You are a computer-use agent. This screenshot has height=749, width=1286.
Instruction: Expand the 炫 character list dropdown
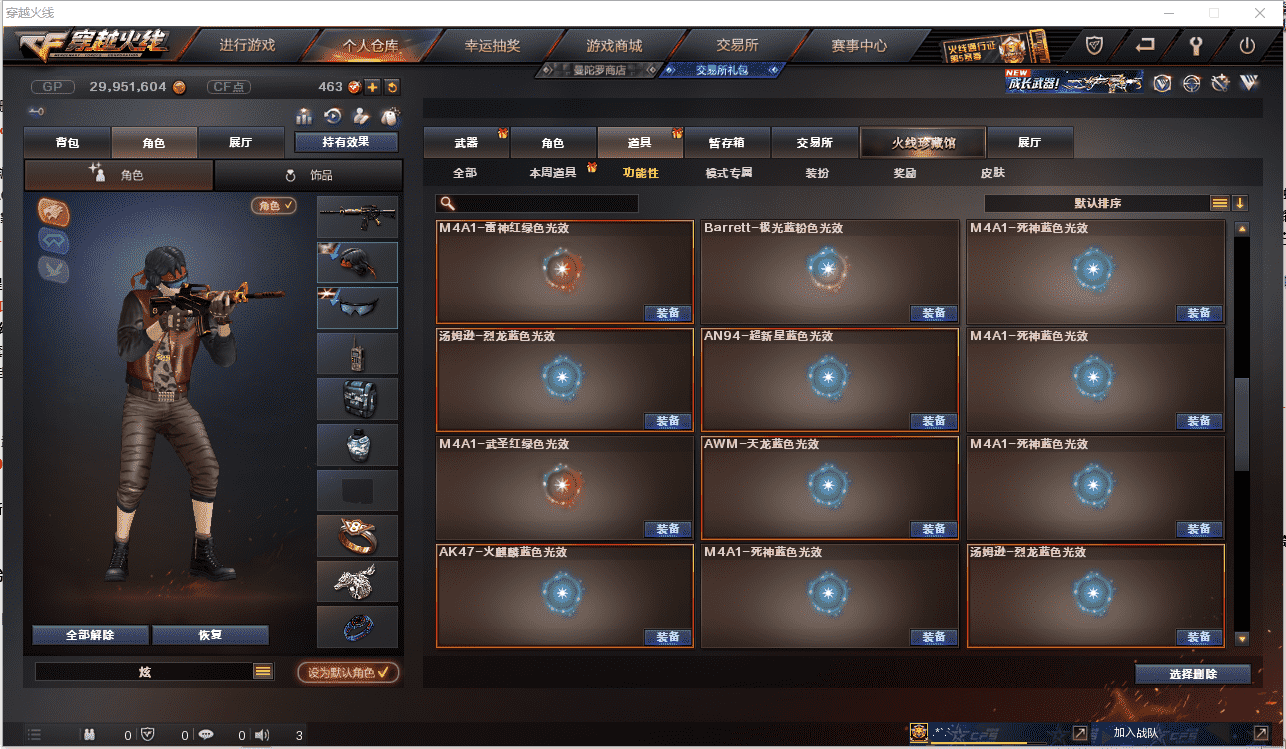click(263, 672)
